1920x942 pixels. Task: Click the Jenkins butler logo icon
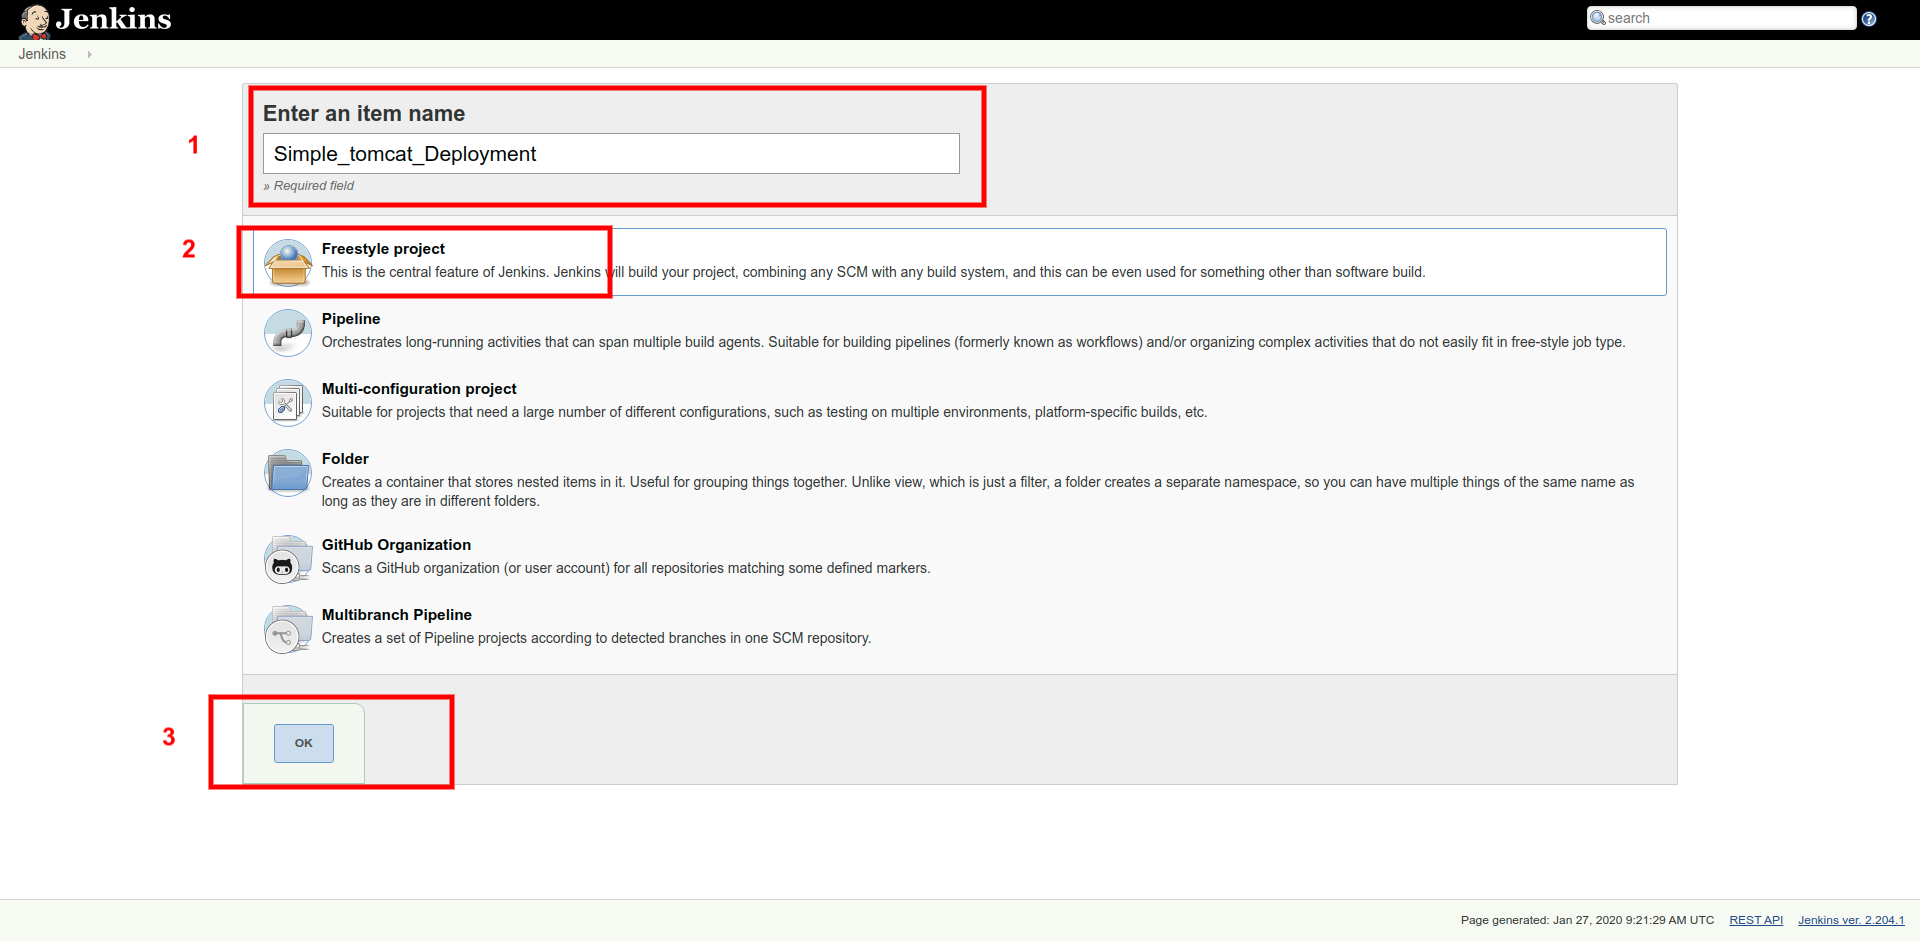(35, 20)
